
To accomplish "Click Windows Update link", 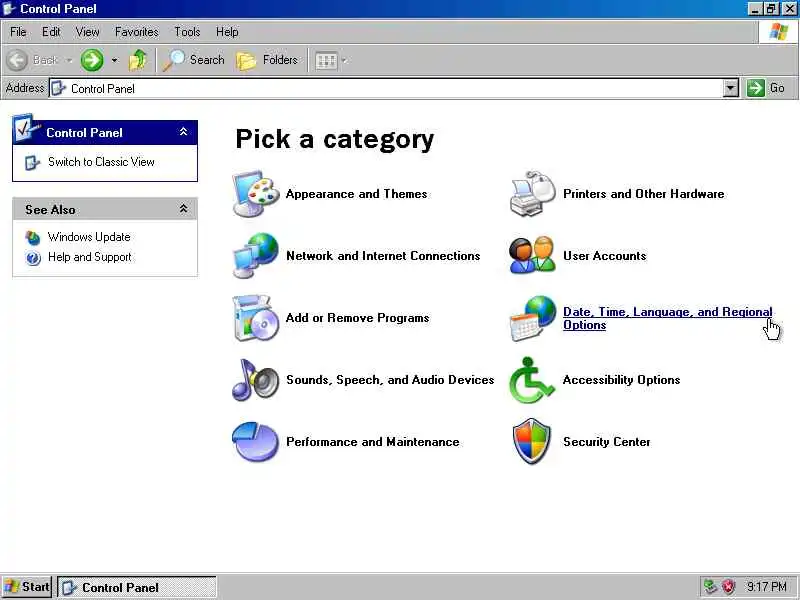I will point(89,237).
